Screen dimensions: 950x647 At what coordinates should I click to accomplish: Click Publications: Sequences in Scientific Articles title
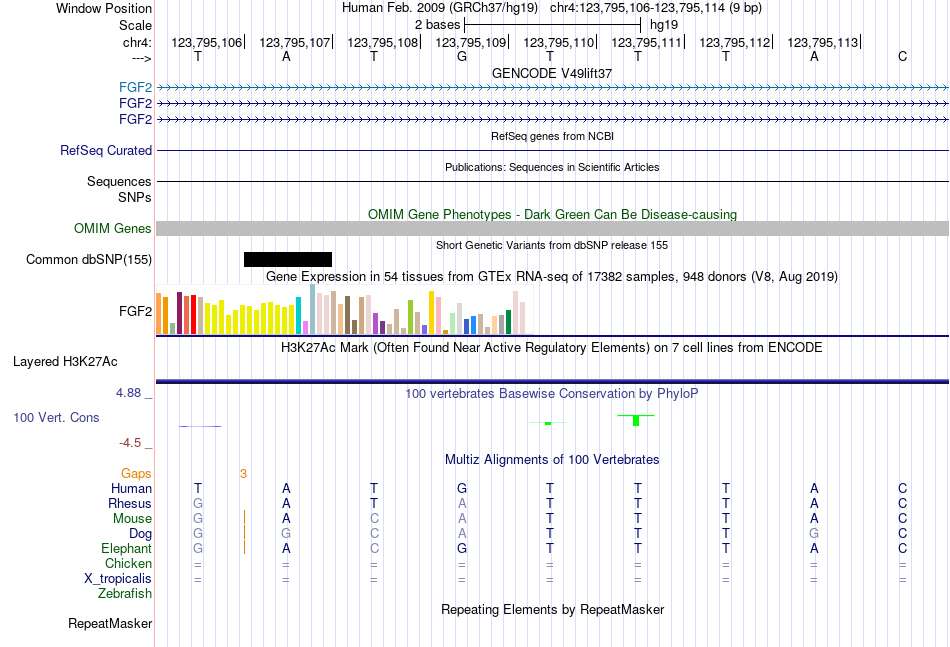pyautogui.click(x=552, y=167)
